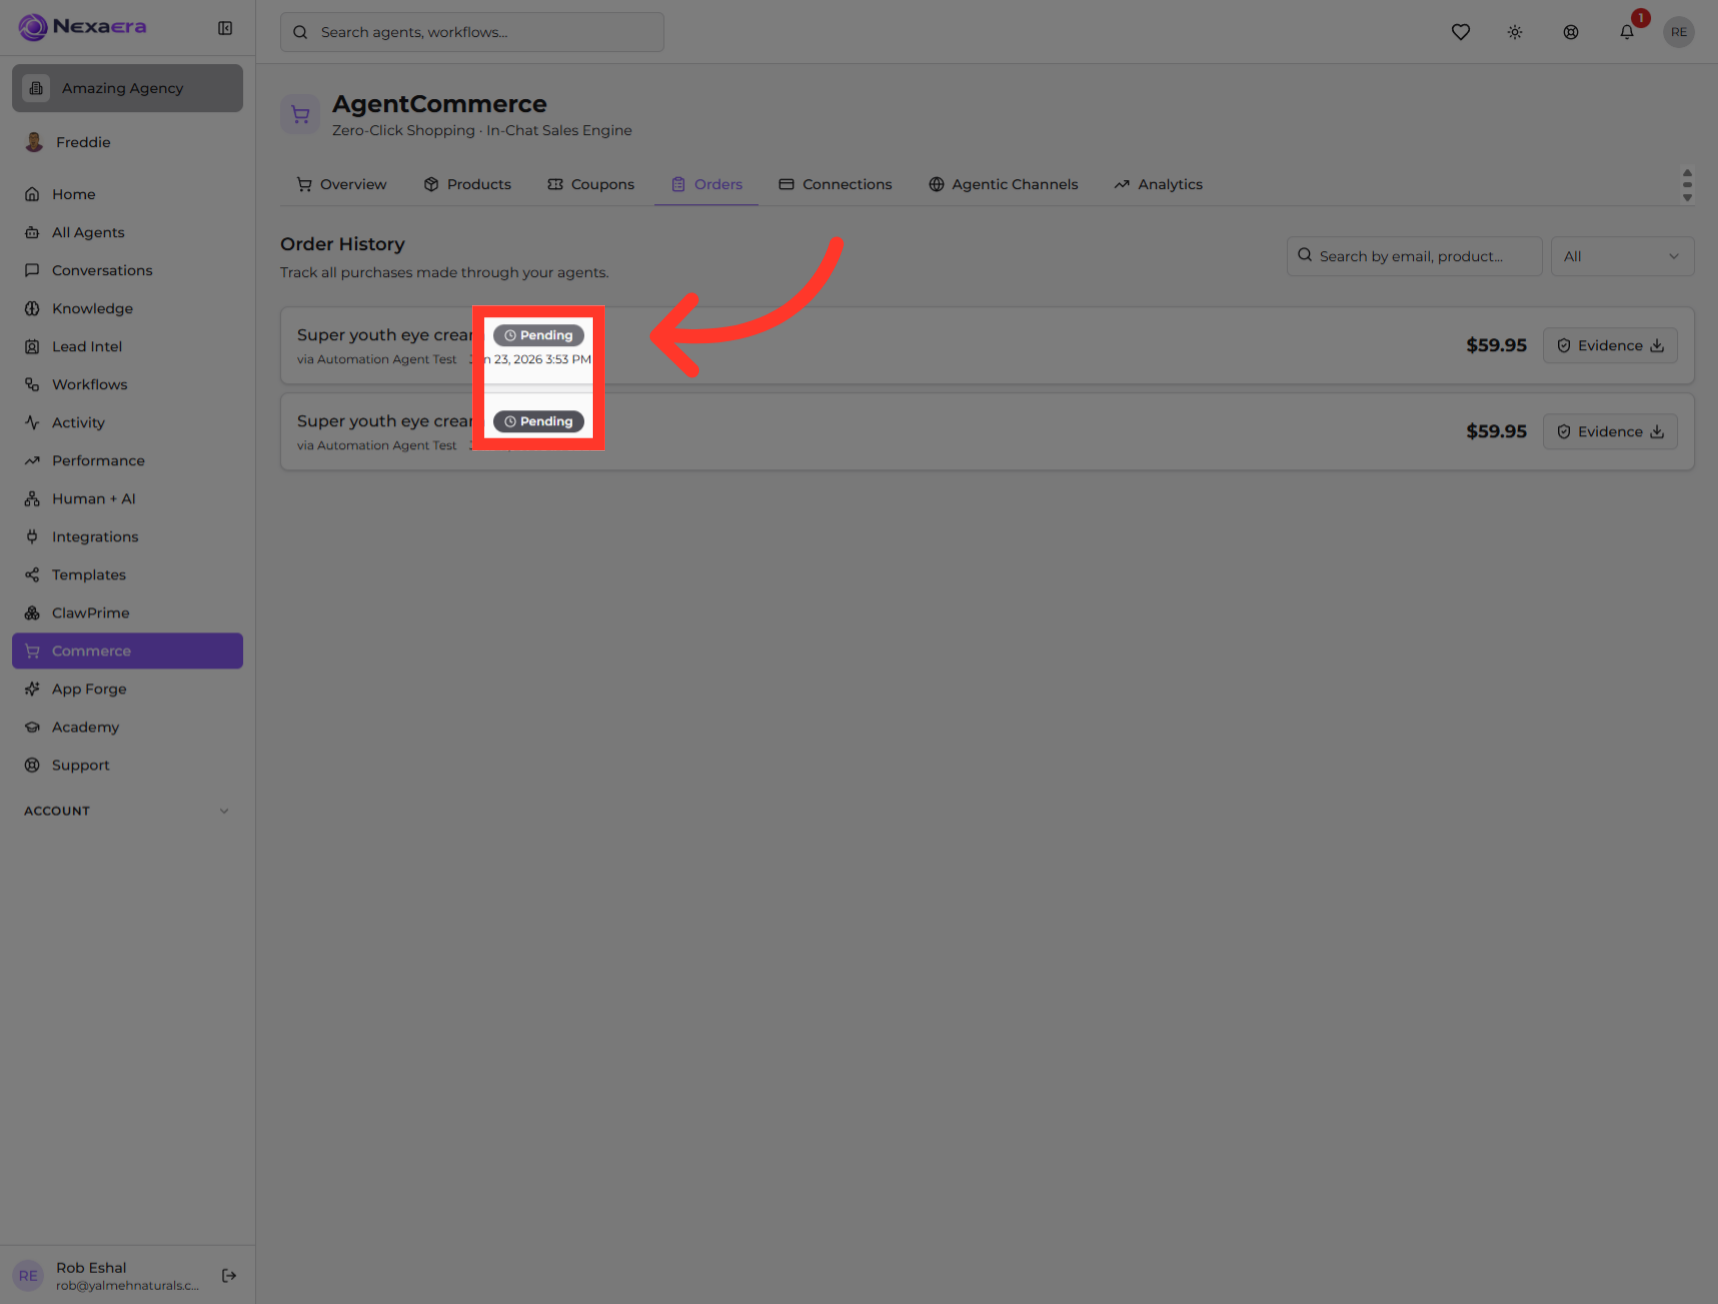This screenshot has width=1718, height=1304.
Task: Log out using the sidebar exit icon
Action: point(229,1275)
